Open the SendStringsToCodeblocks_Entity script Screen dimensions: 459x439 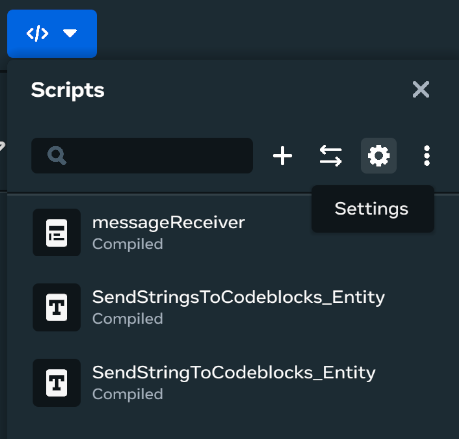click(x=238, y=297)
